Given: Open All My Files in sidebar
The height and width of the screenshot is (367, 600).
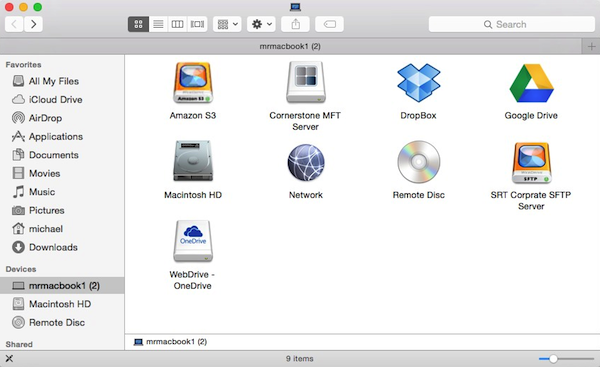Looking at the screenshot, I should tap(62, 81).
